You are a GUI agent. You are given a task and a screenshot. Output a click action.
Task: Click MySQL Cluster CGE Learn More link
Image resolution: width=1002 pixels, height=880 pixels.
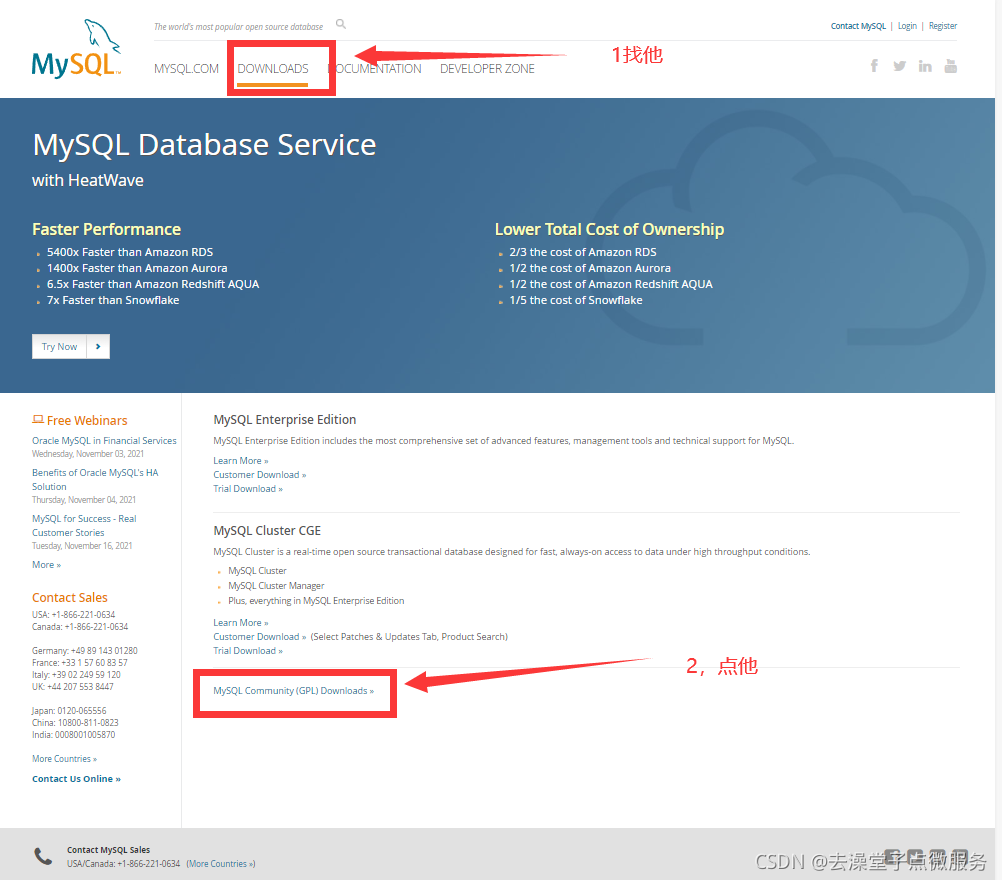(x=241, y=622)
